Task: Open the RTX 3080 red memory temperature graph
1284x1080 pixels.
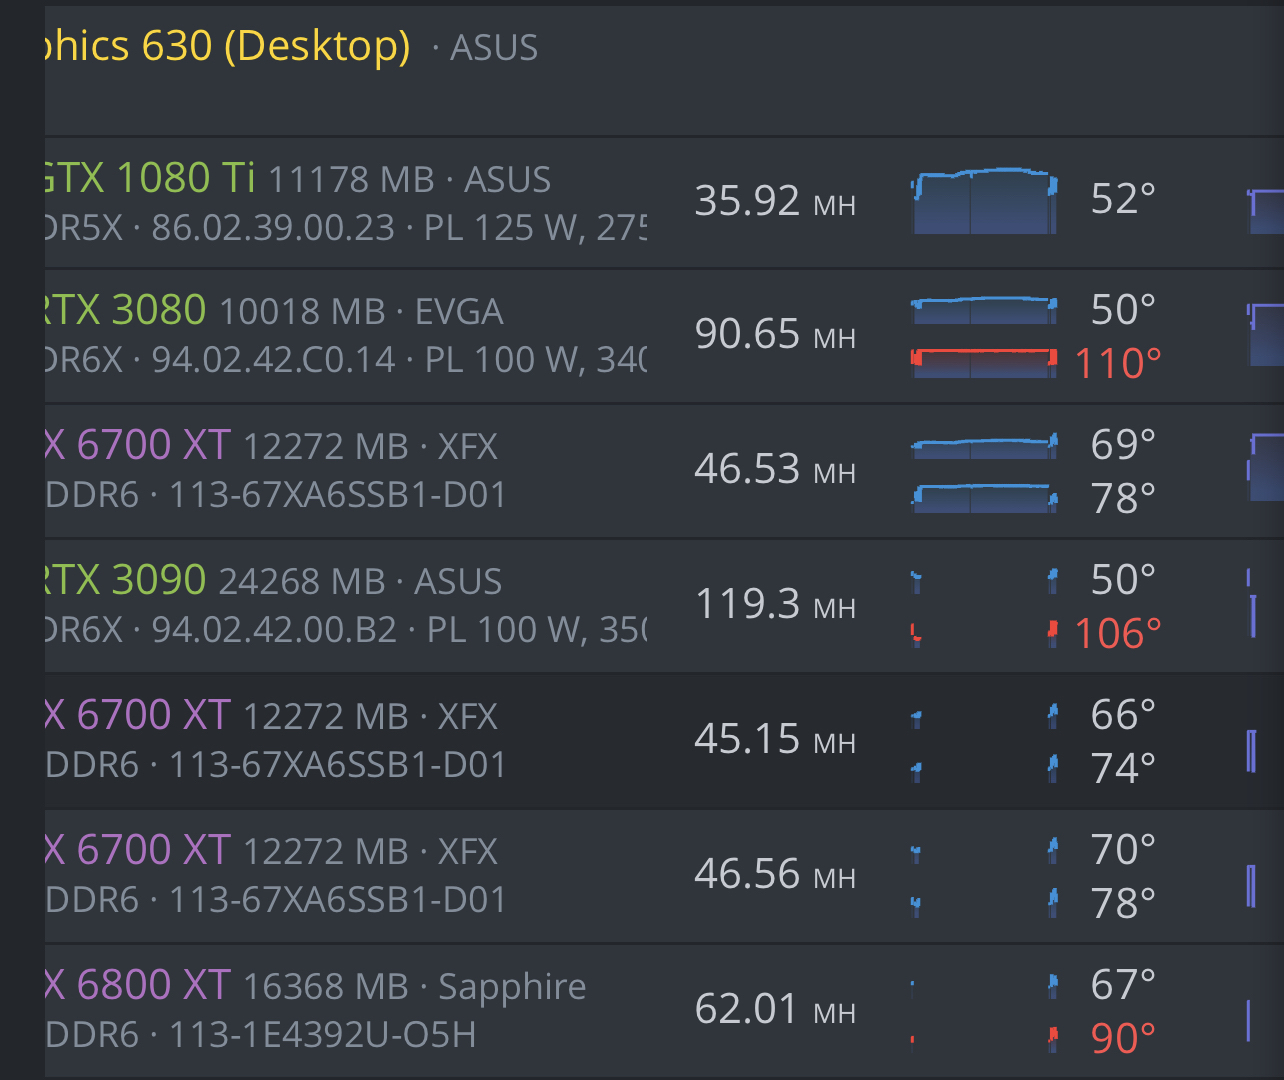Action: (985, 363)
